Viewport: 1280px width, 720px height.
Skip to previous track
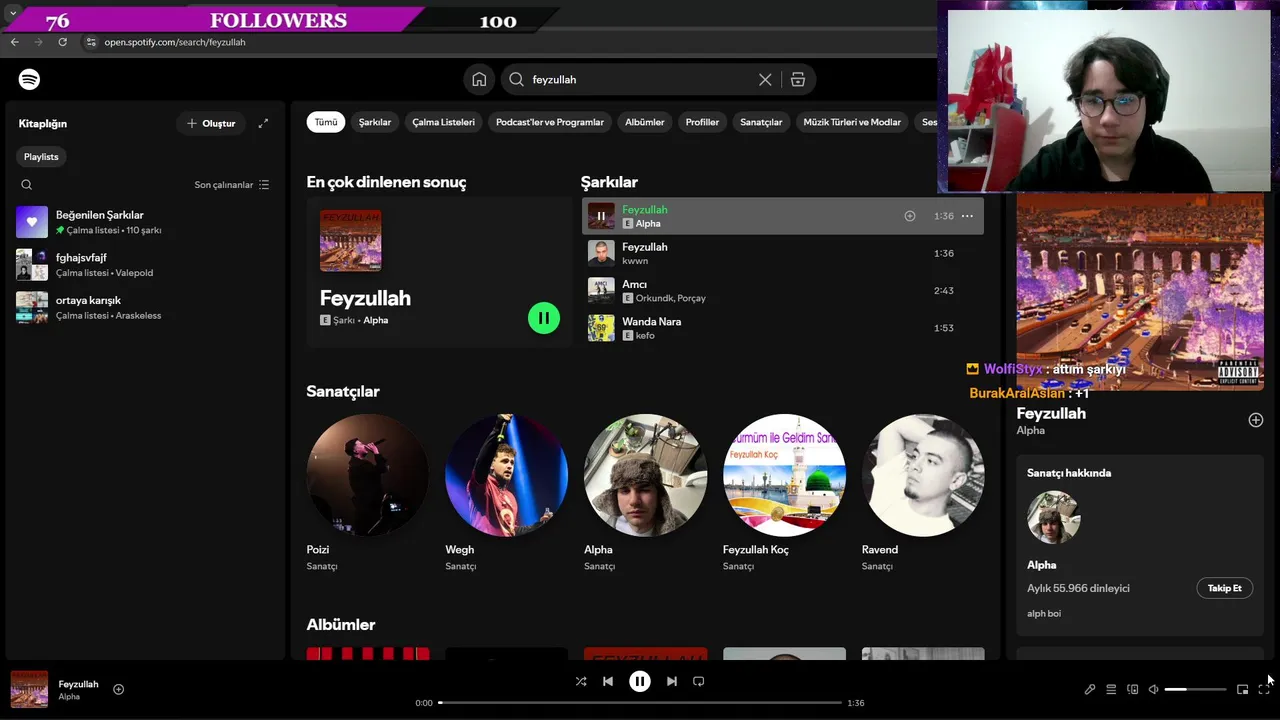click(x=608, y=681)
